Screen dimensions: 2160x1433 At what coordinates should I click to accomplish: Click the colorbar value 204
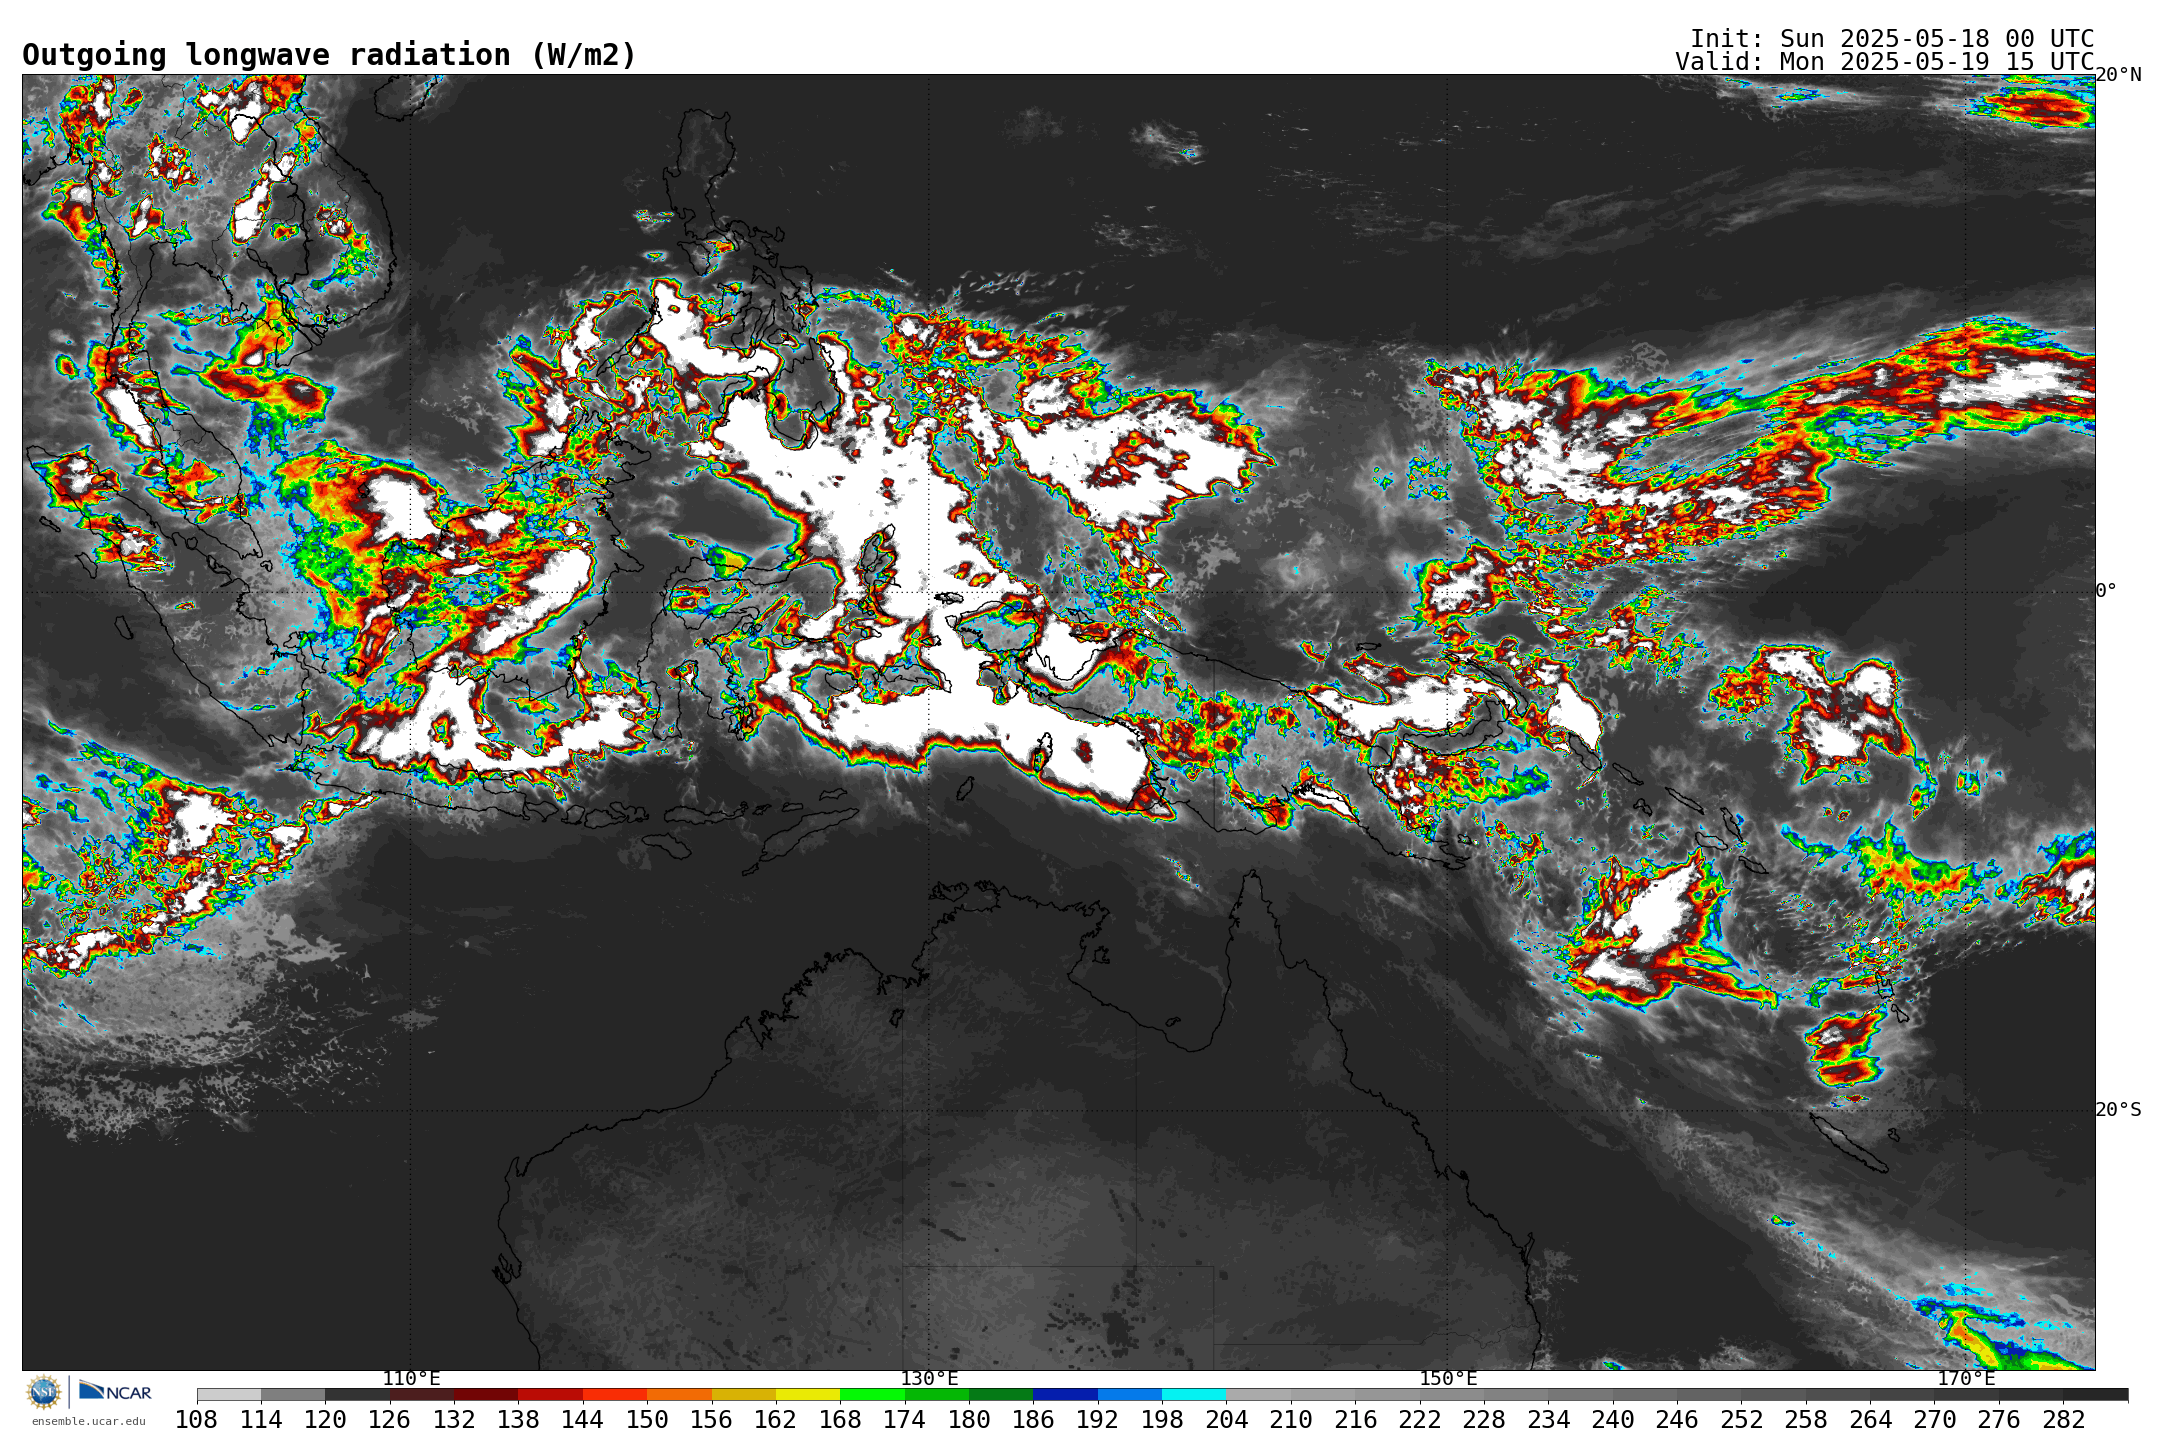pos(1227,1420)
